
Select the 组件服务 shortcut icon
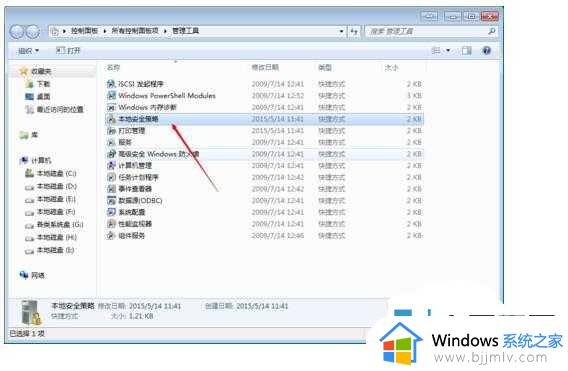point(111,235)
